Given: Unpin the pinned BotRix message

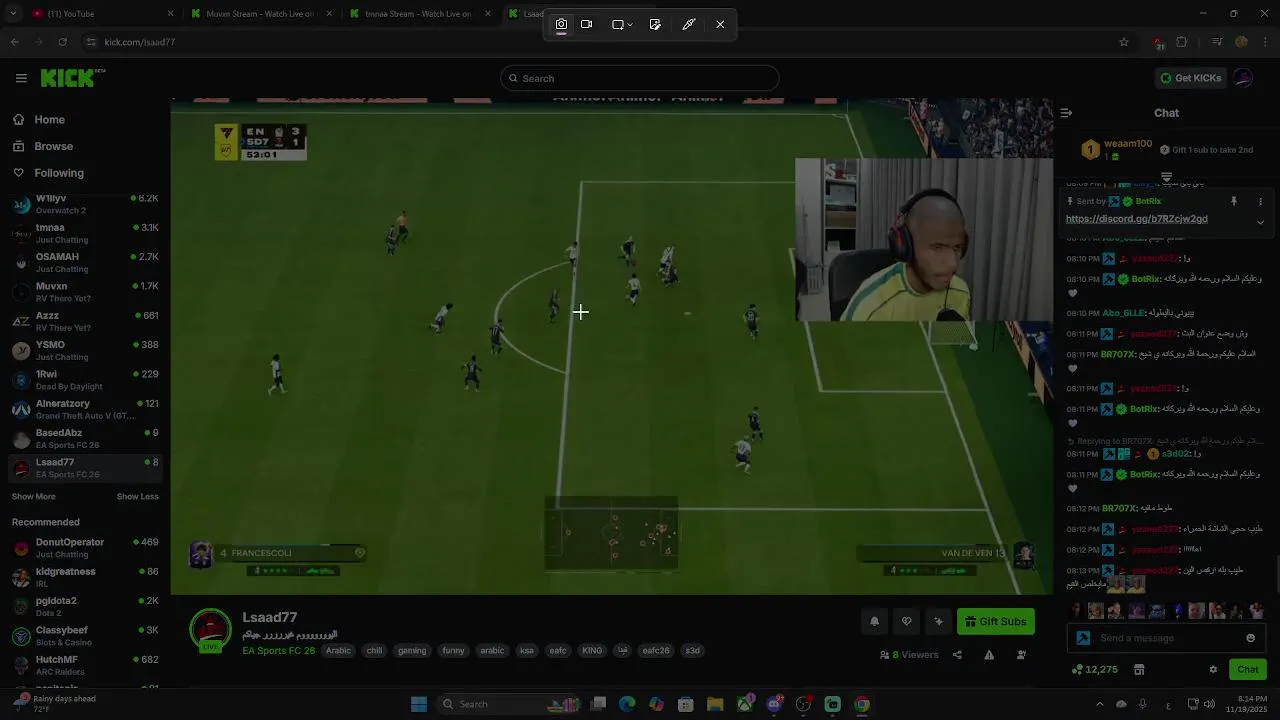Looking at the screenshot, I should point(1234,201).
